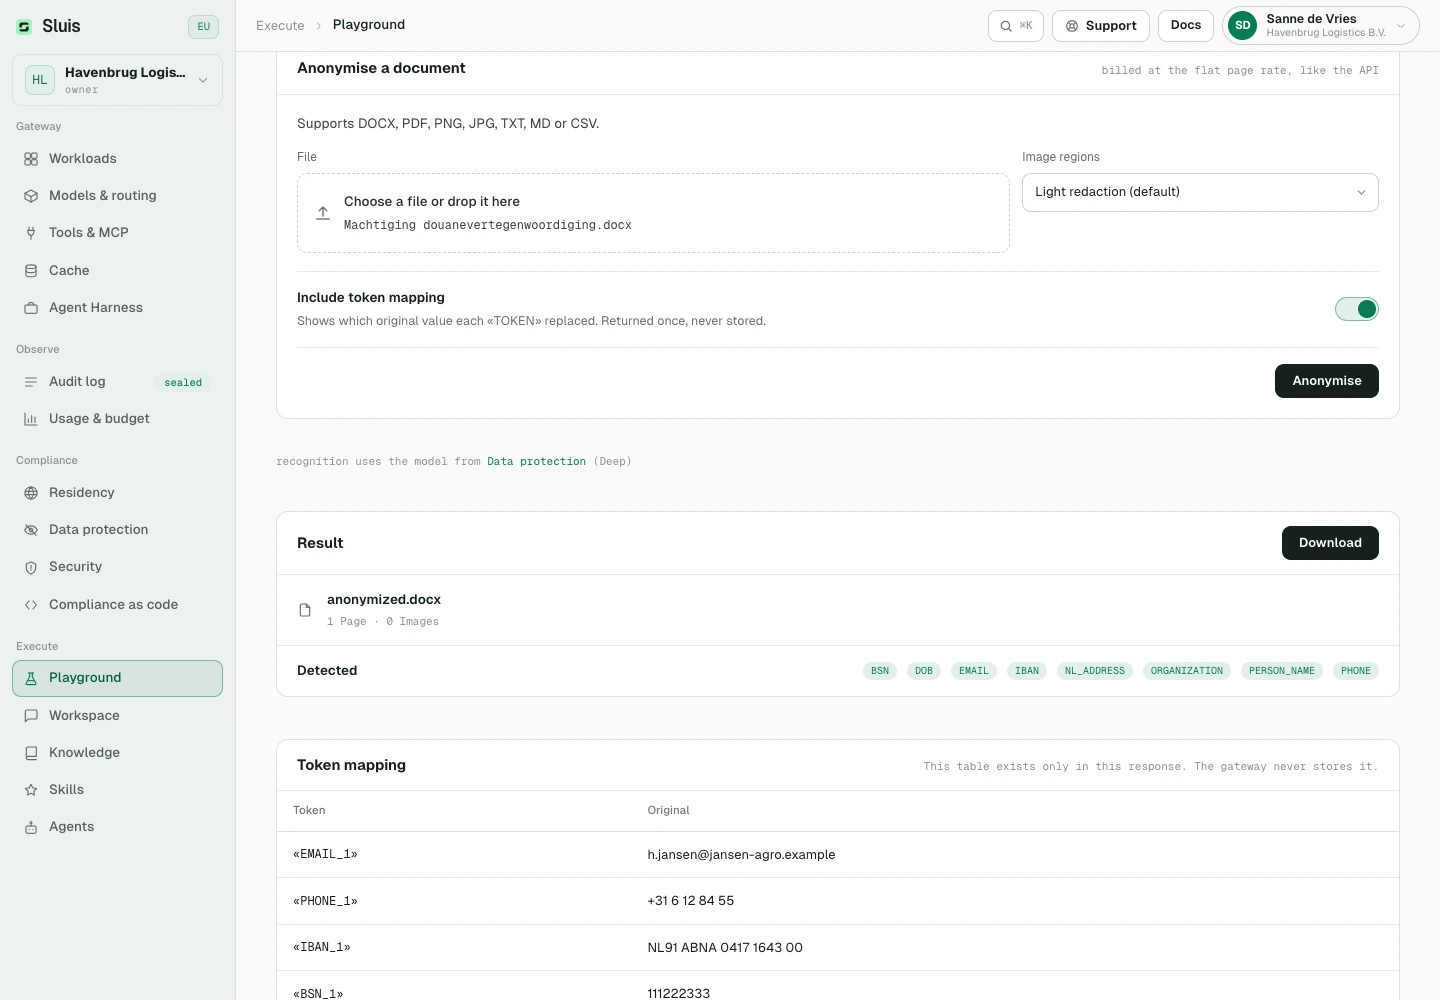Viewport: 1440px width, 1000px height.
Task: Open the search box with ⌘K hint
Action: click(1016, 26)
